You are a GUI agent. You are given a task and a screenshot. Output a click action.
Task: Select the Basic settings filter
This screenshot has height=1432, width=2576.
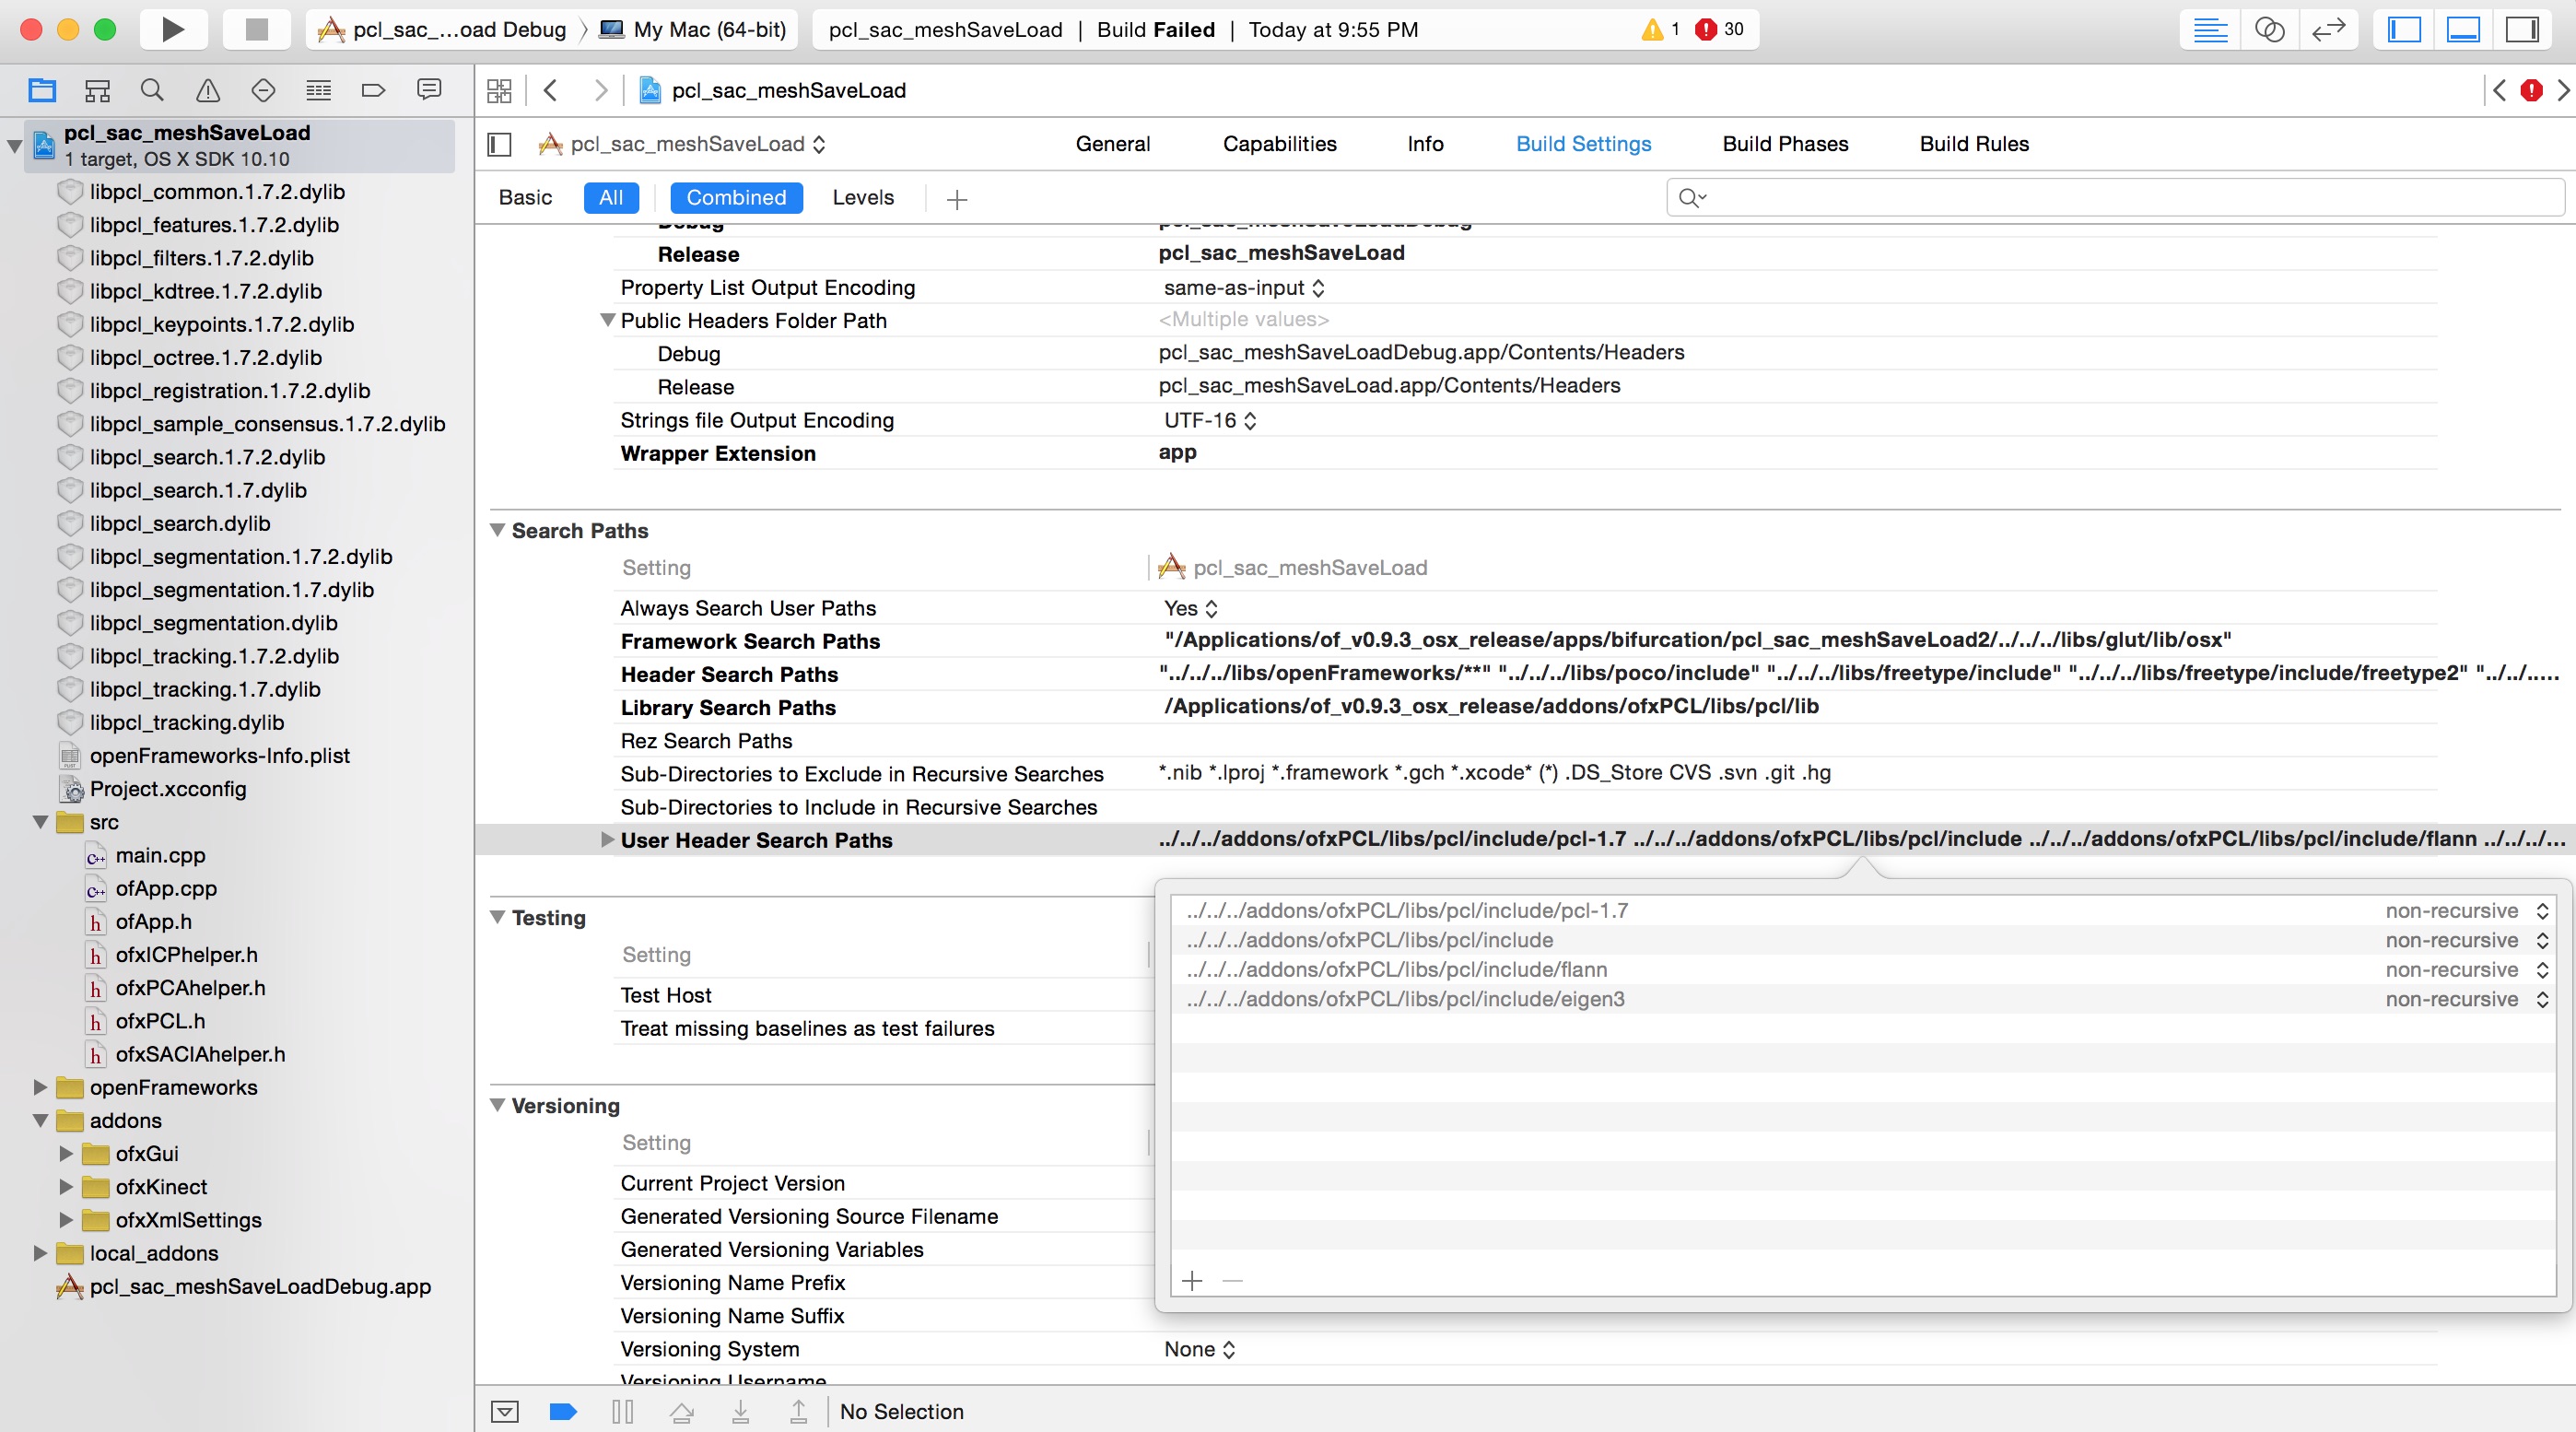click(x=525, y=197)
